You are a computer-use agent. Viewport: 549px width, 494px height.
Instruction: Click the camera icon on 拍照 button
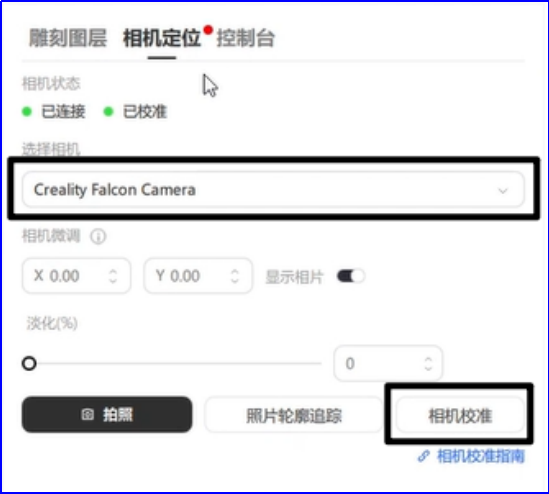tap(88, 414)
